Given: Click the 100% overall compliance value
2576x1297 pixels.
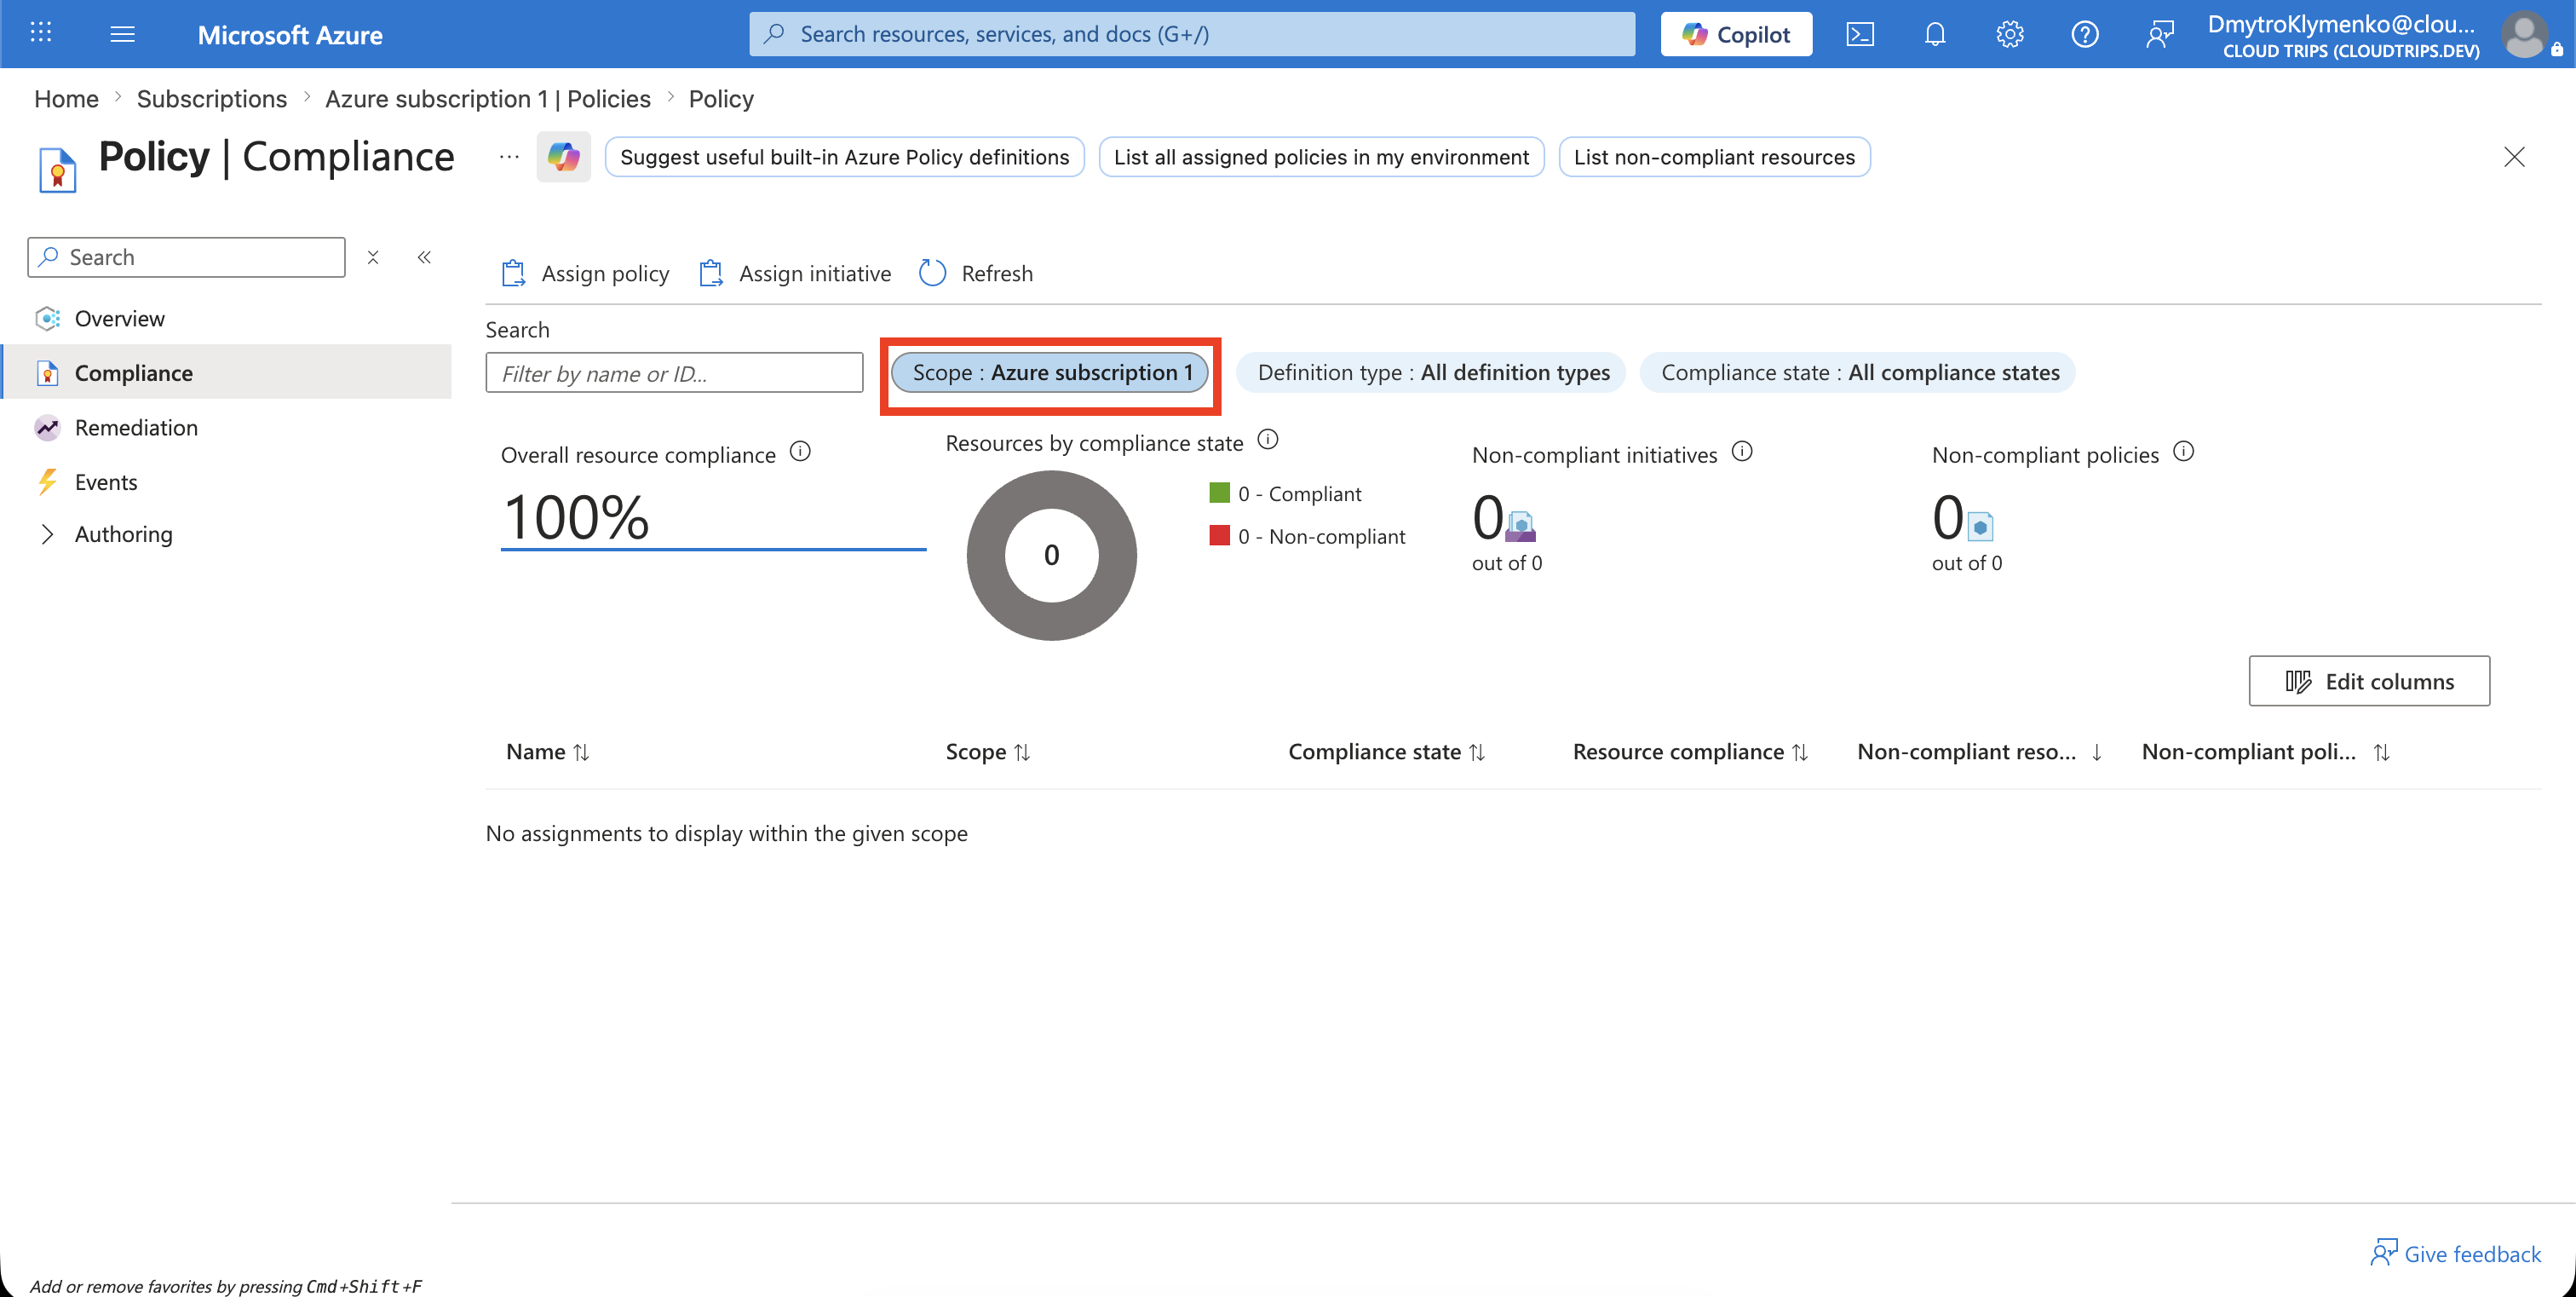Looking at the screenshot, I should (576, 517).
